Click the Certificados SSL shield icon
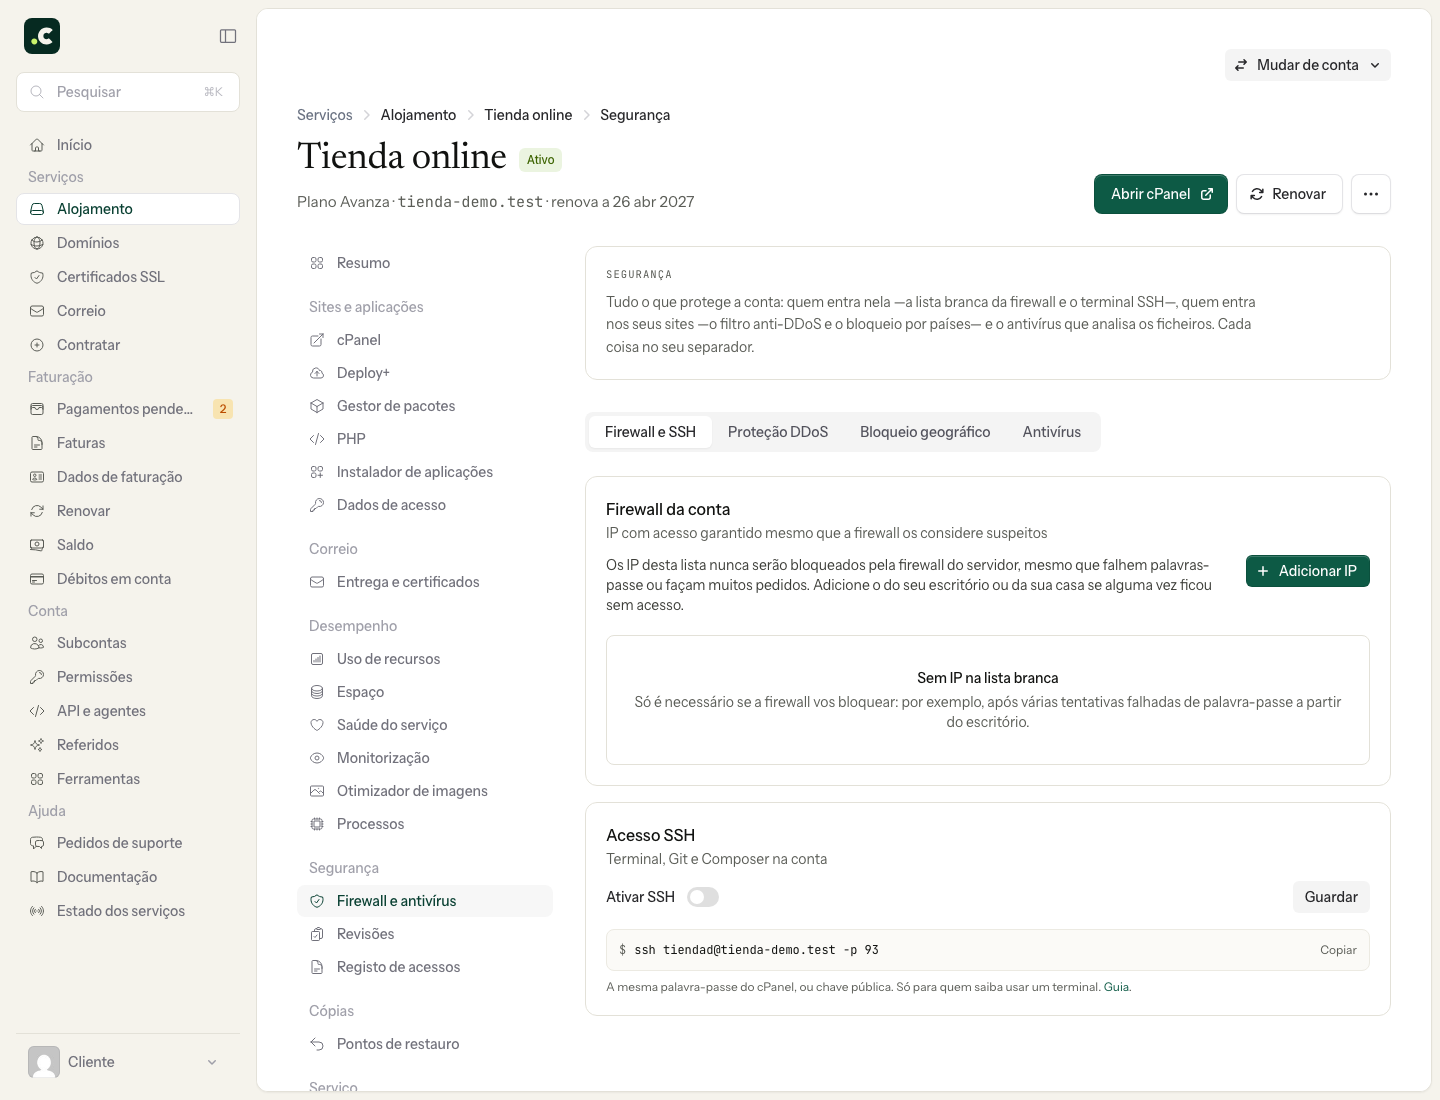The width and height of the screenshot is (1440, 1100). [x=37, y=277]
